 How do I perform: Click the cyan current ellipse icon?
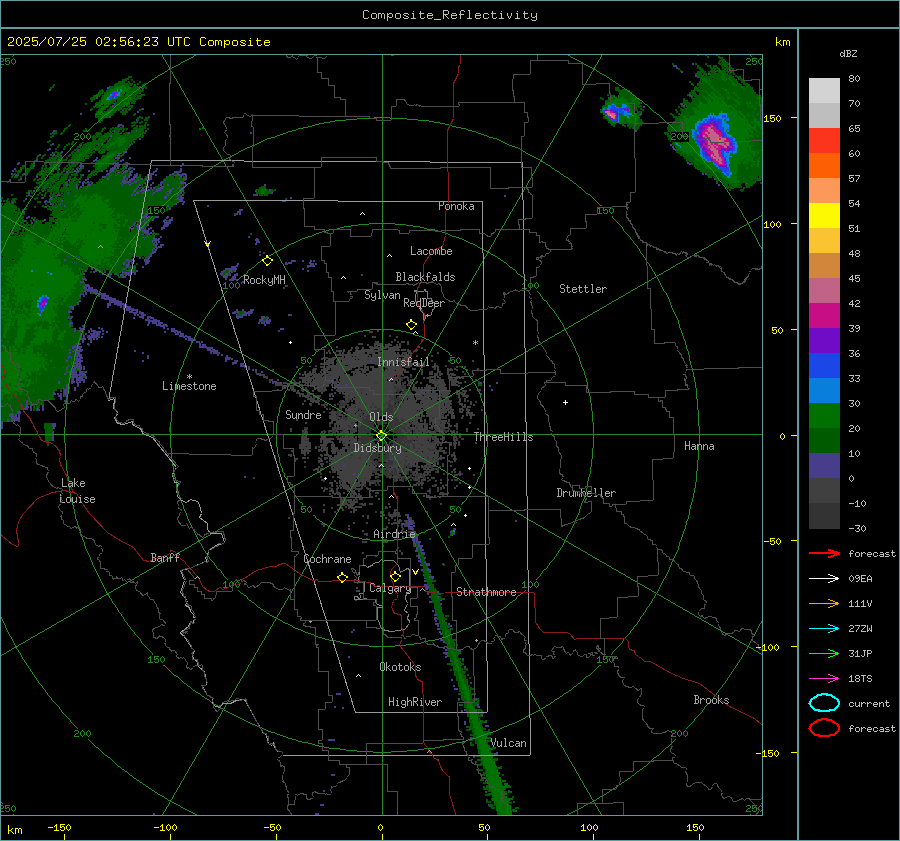coord(824,703)
